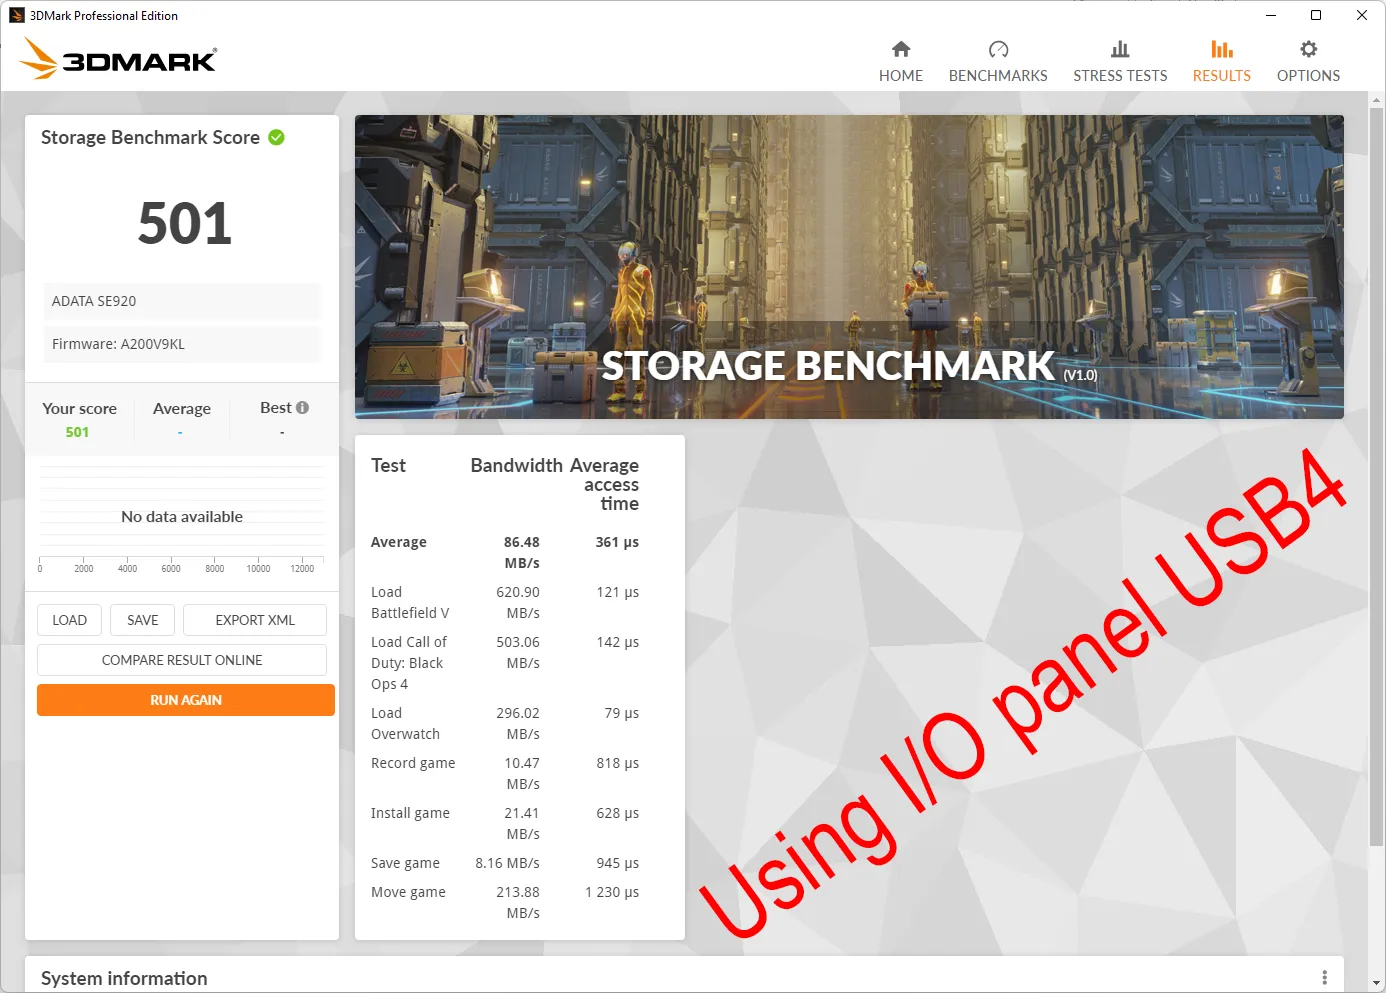Click the Move game row label
The width and height of the screenshot is (1386, 993).
(408, 892)
